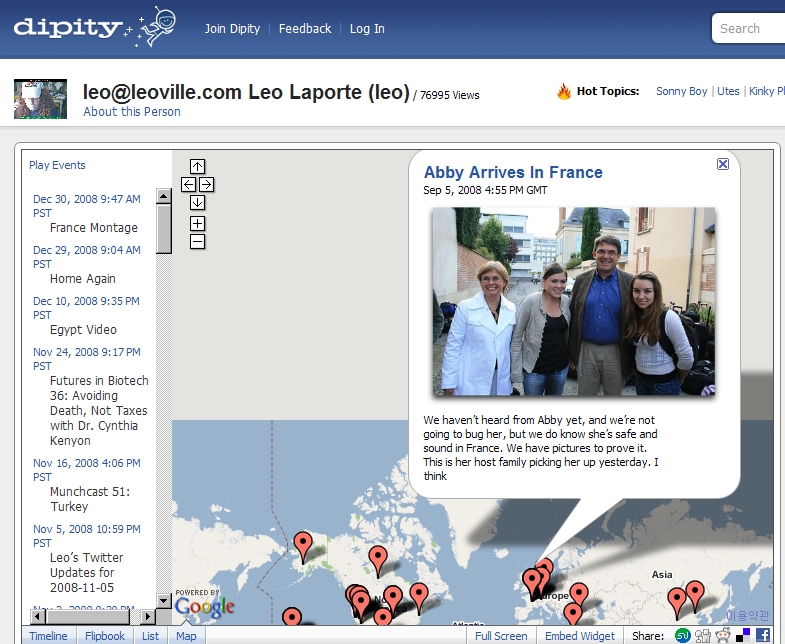This screenshot has width=785, height=644.
Task: Select the Home Again event
Action: coord(83,279)
